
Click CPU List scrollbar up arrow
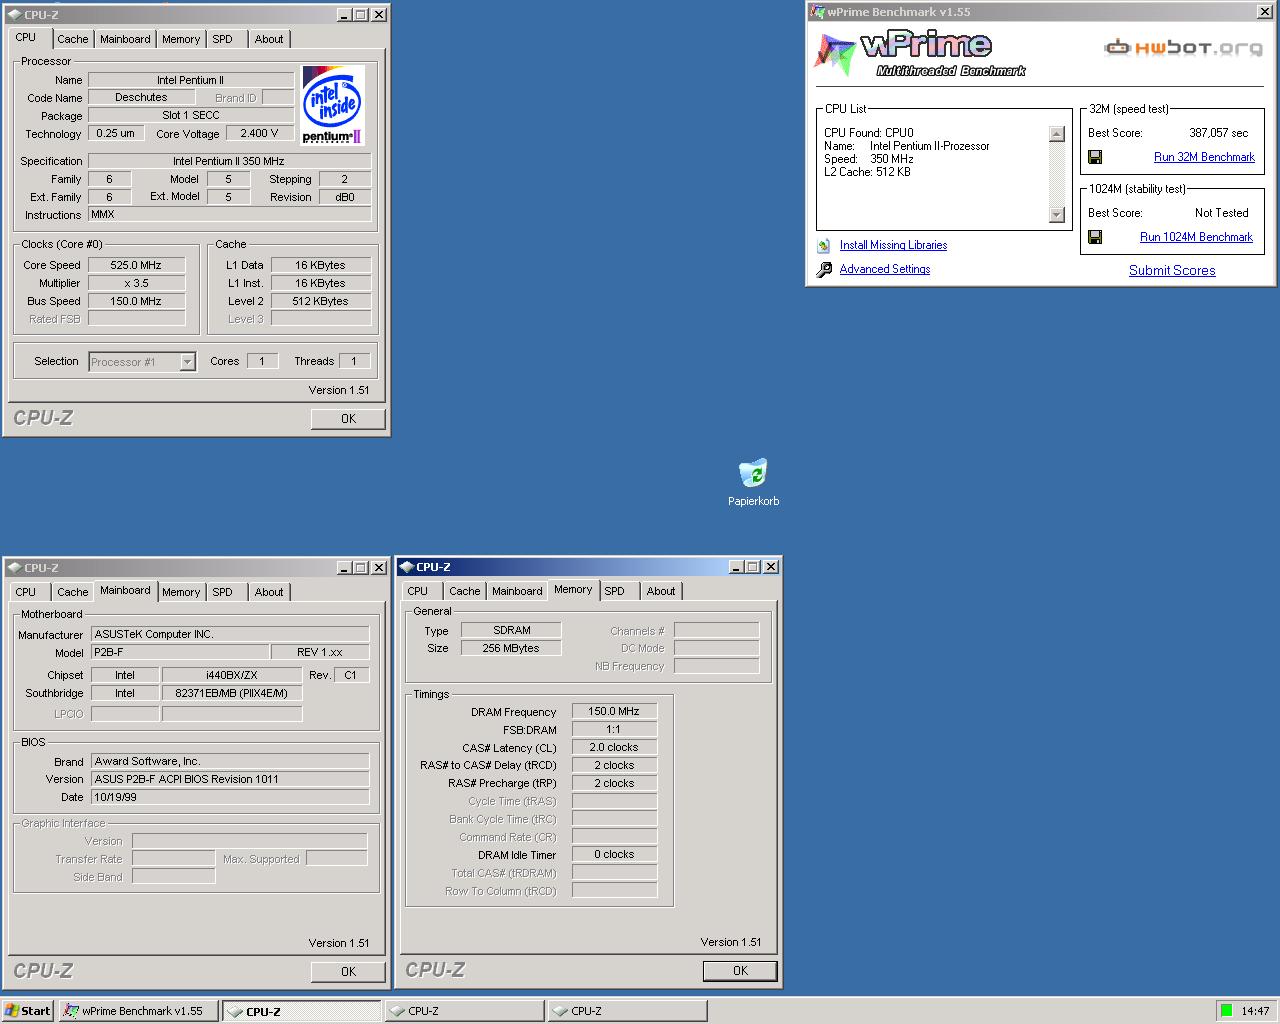(x=1057, y=134)
